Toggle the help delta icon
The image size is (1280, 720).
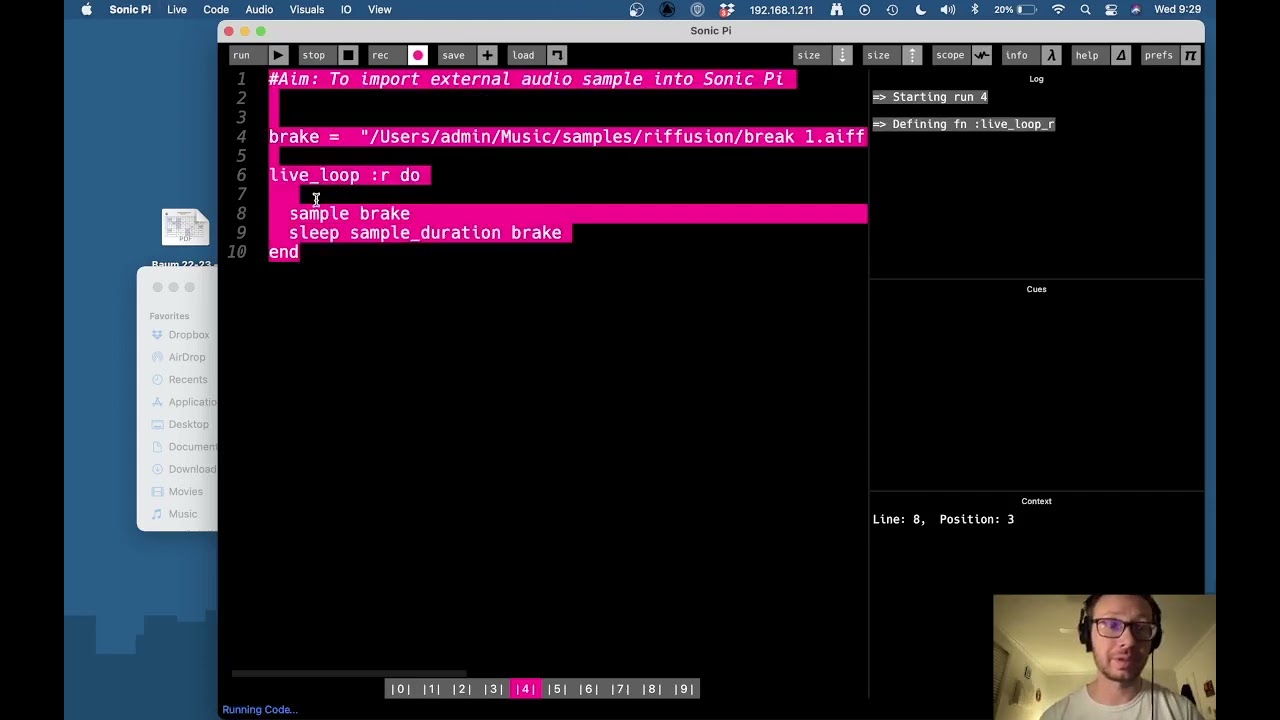pos(1121,55)
